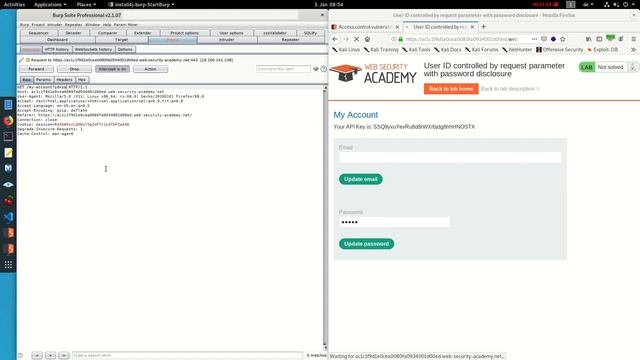Open Firefox page actions three dots

coord(534,39)
